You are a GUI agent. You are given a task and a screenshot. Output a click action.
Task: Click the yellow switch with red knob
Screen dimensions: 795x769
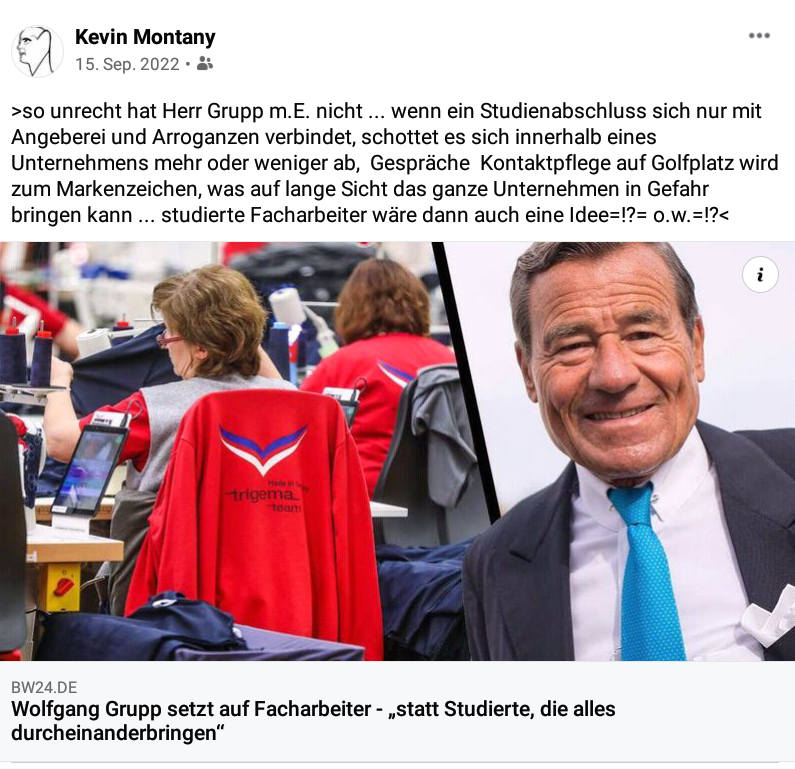[62, 588]
